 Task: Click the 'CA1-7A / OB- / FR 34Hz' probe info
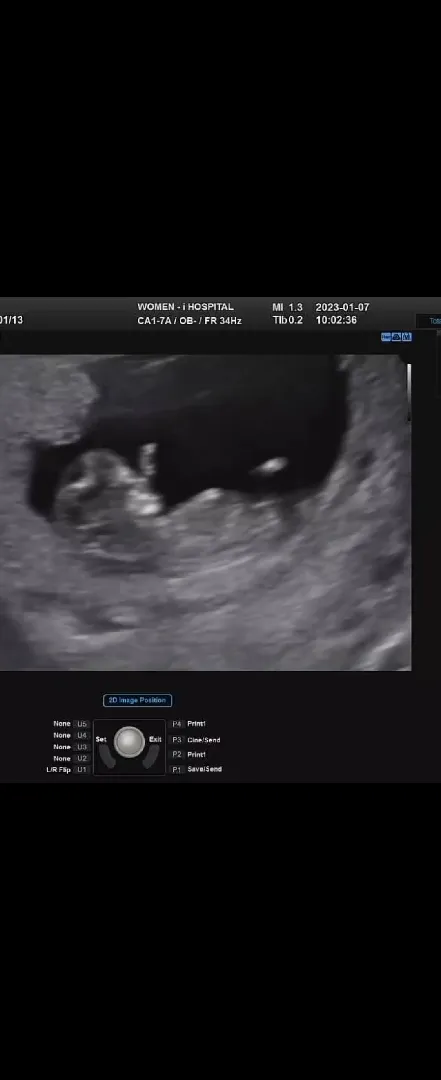click(x=189, y=321)
